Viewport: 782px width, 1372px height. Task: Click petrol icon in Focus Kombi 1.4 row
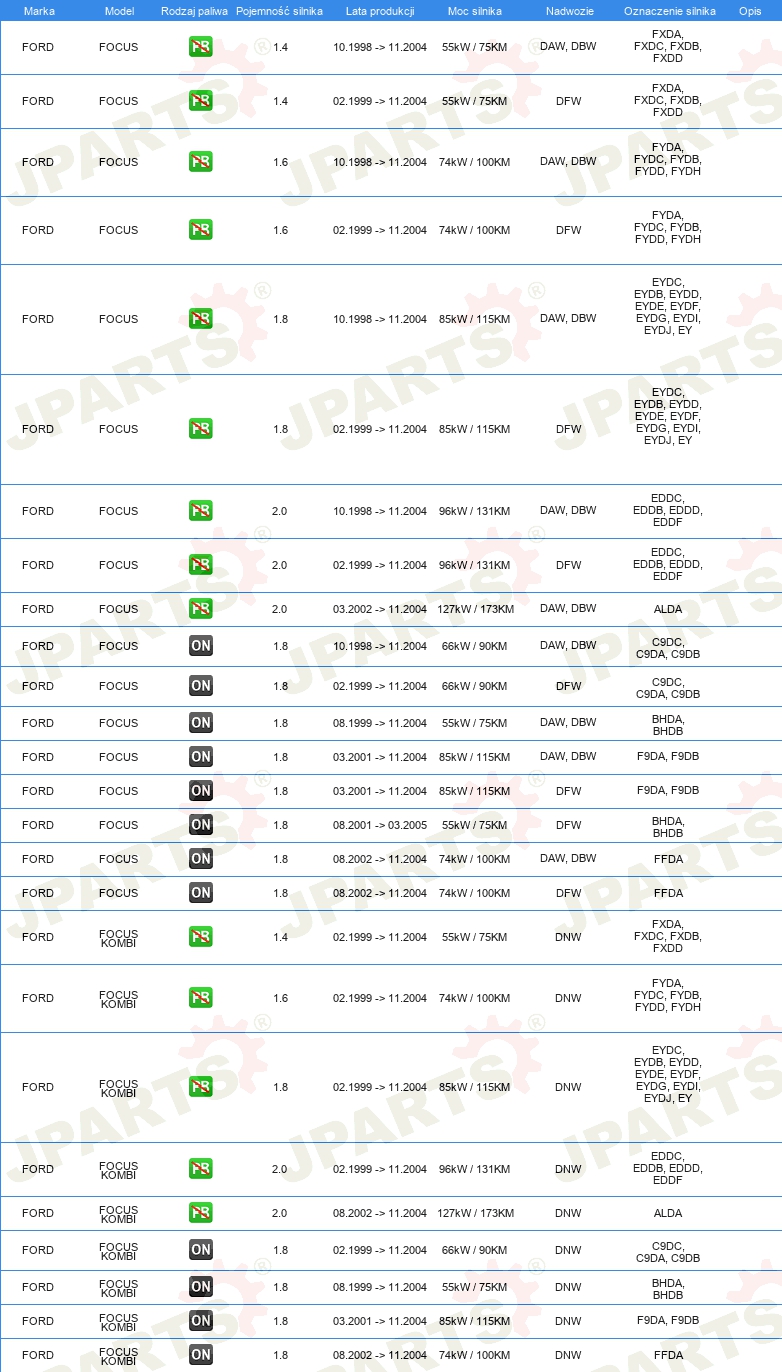coord(200,937)
